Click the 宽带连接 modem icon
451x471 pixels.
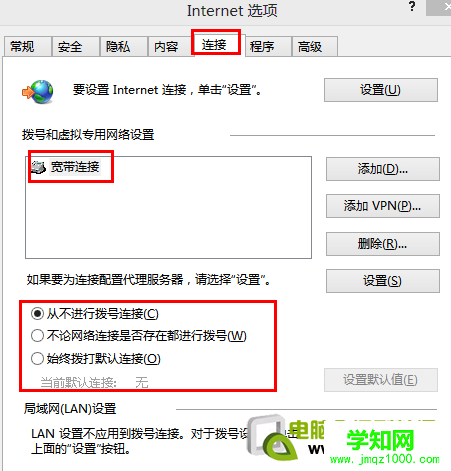(38, 167)
